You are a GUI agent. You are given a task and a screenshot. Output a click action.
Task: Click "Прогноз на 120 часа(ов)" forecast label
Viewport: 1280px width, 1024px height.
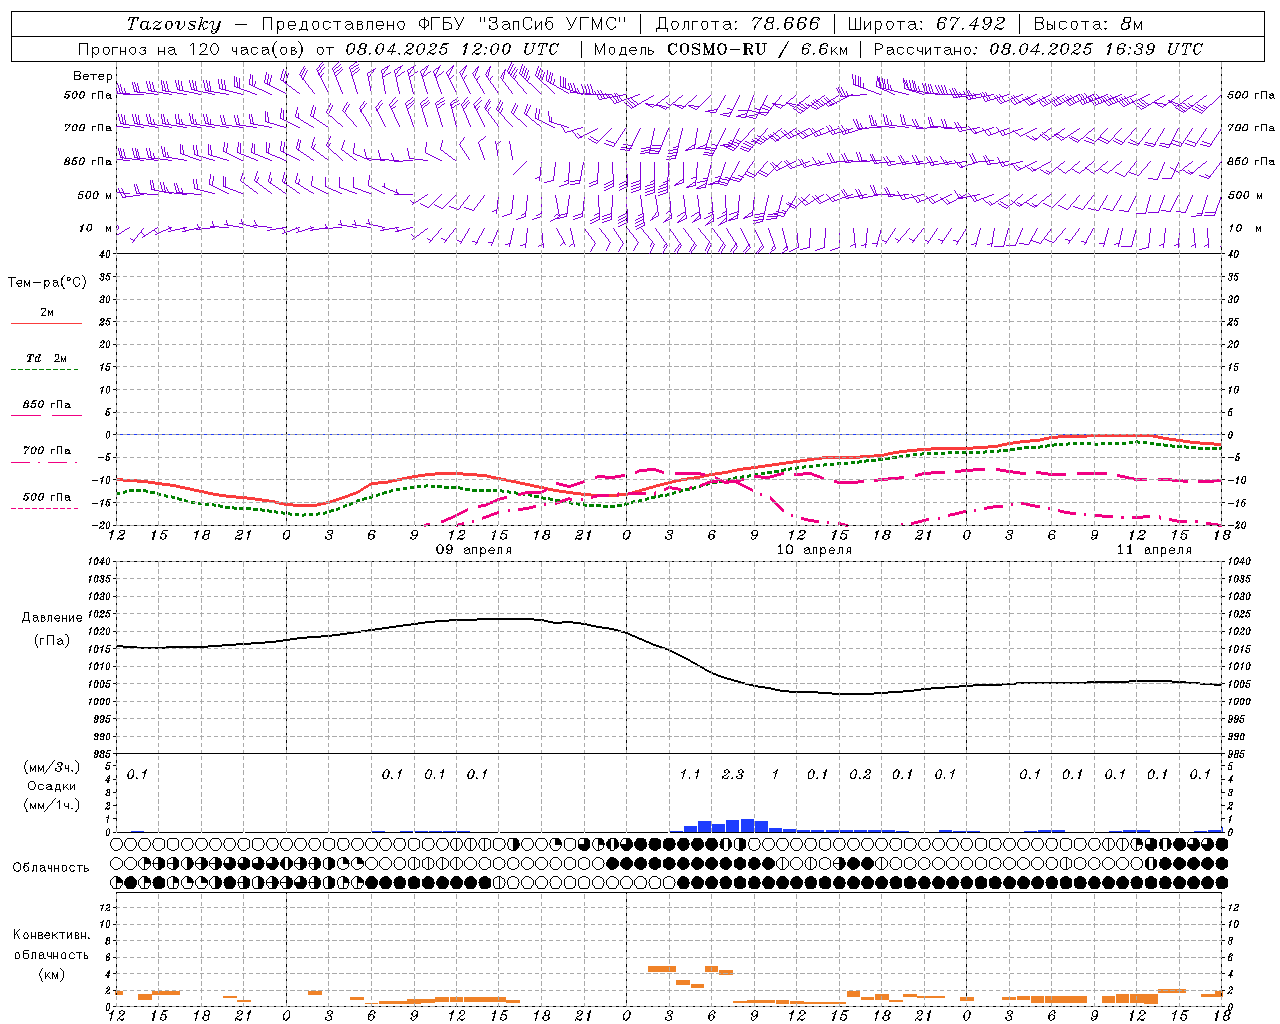[193, 49]
